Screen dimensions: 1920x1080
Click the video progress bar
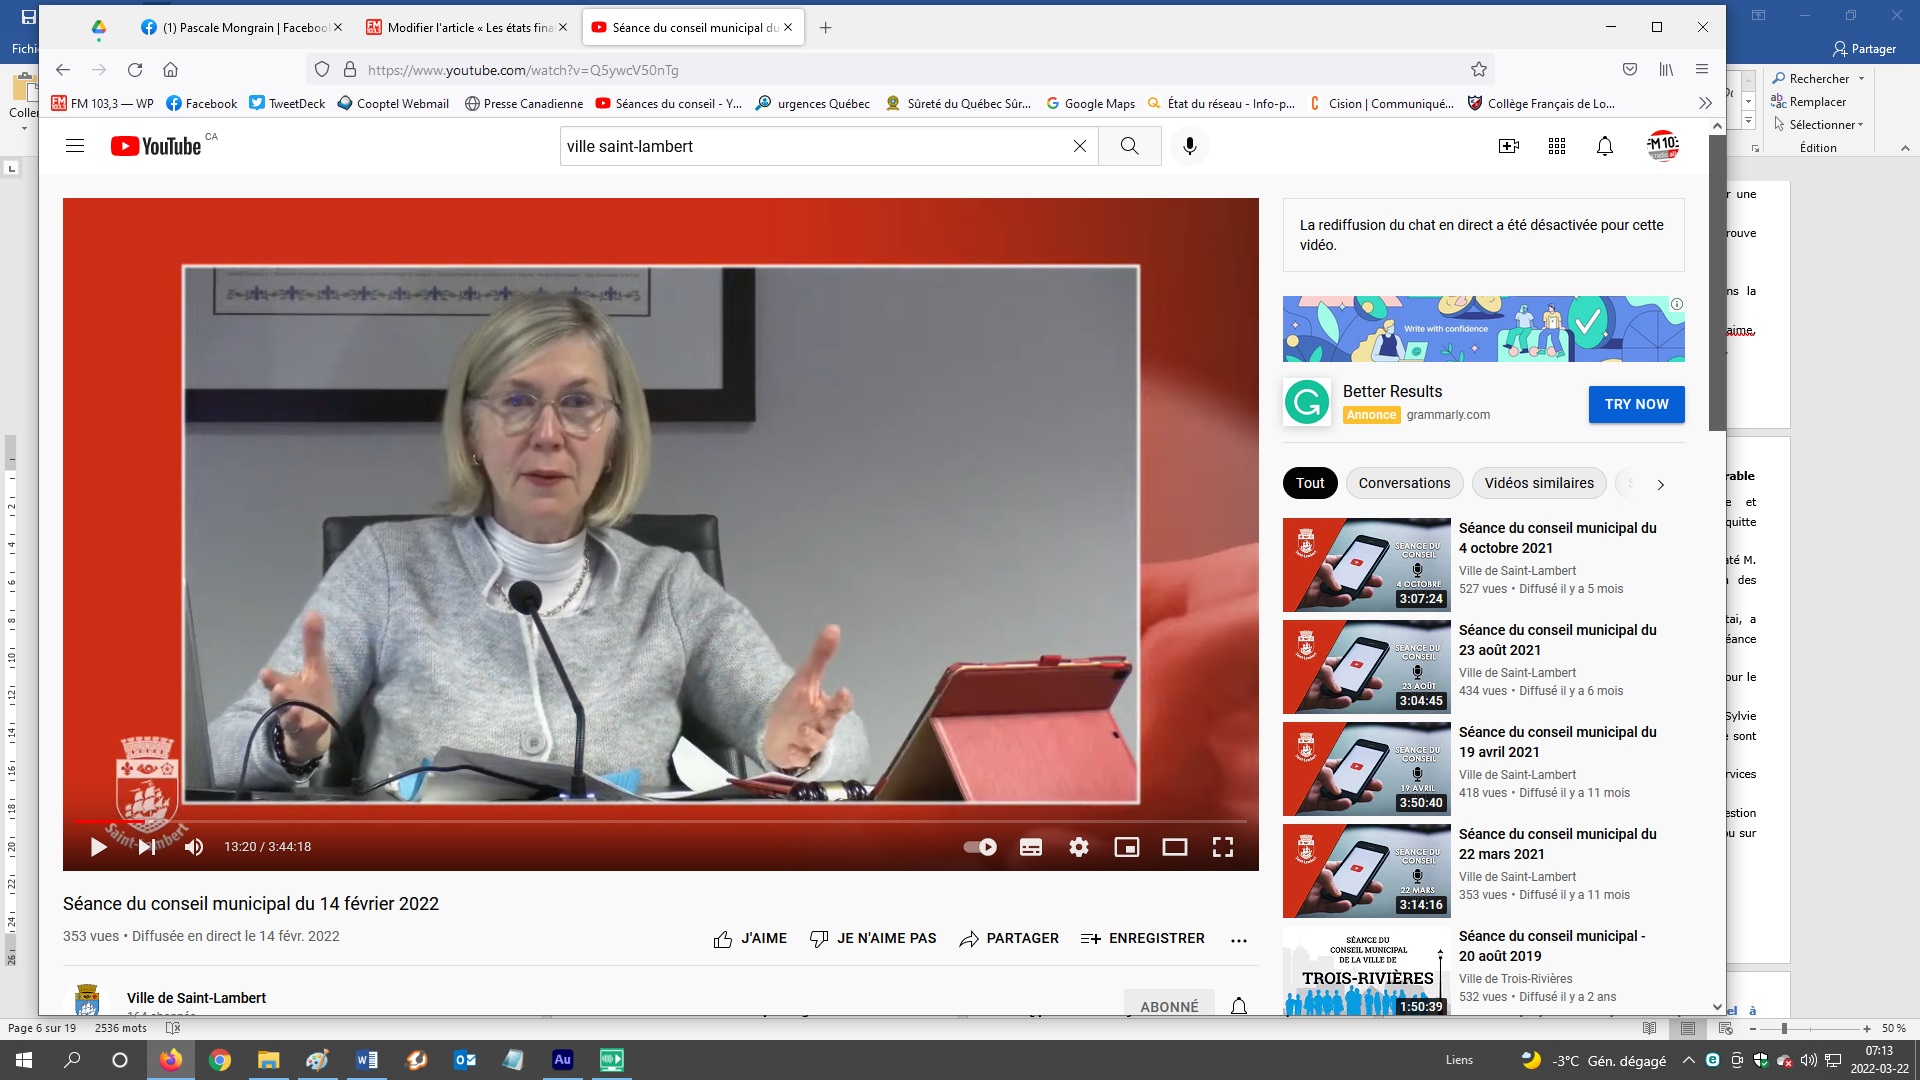tap(660, 821)
